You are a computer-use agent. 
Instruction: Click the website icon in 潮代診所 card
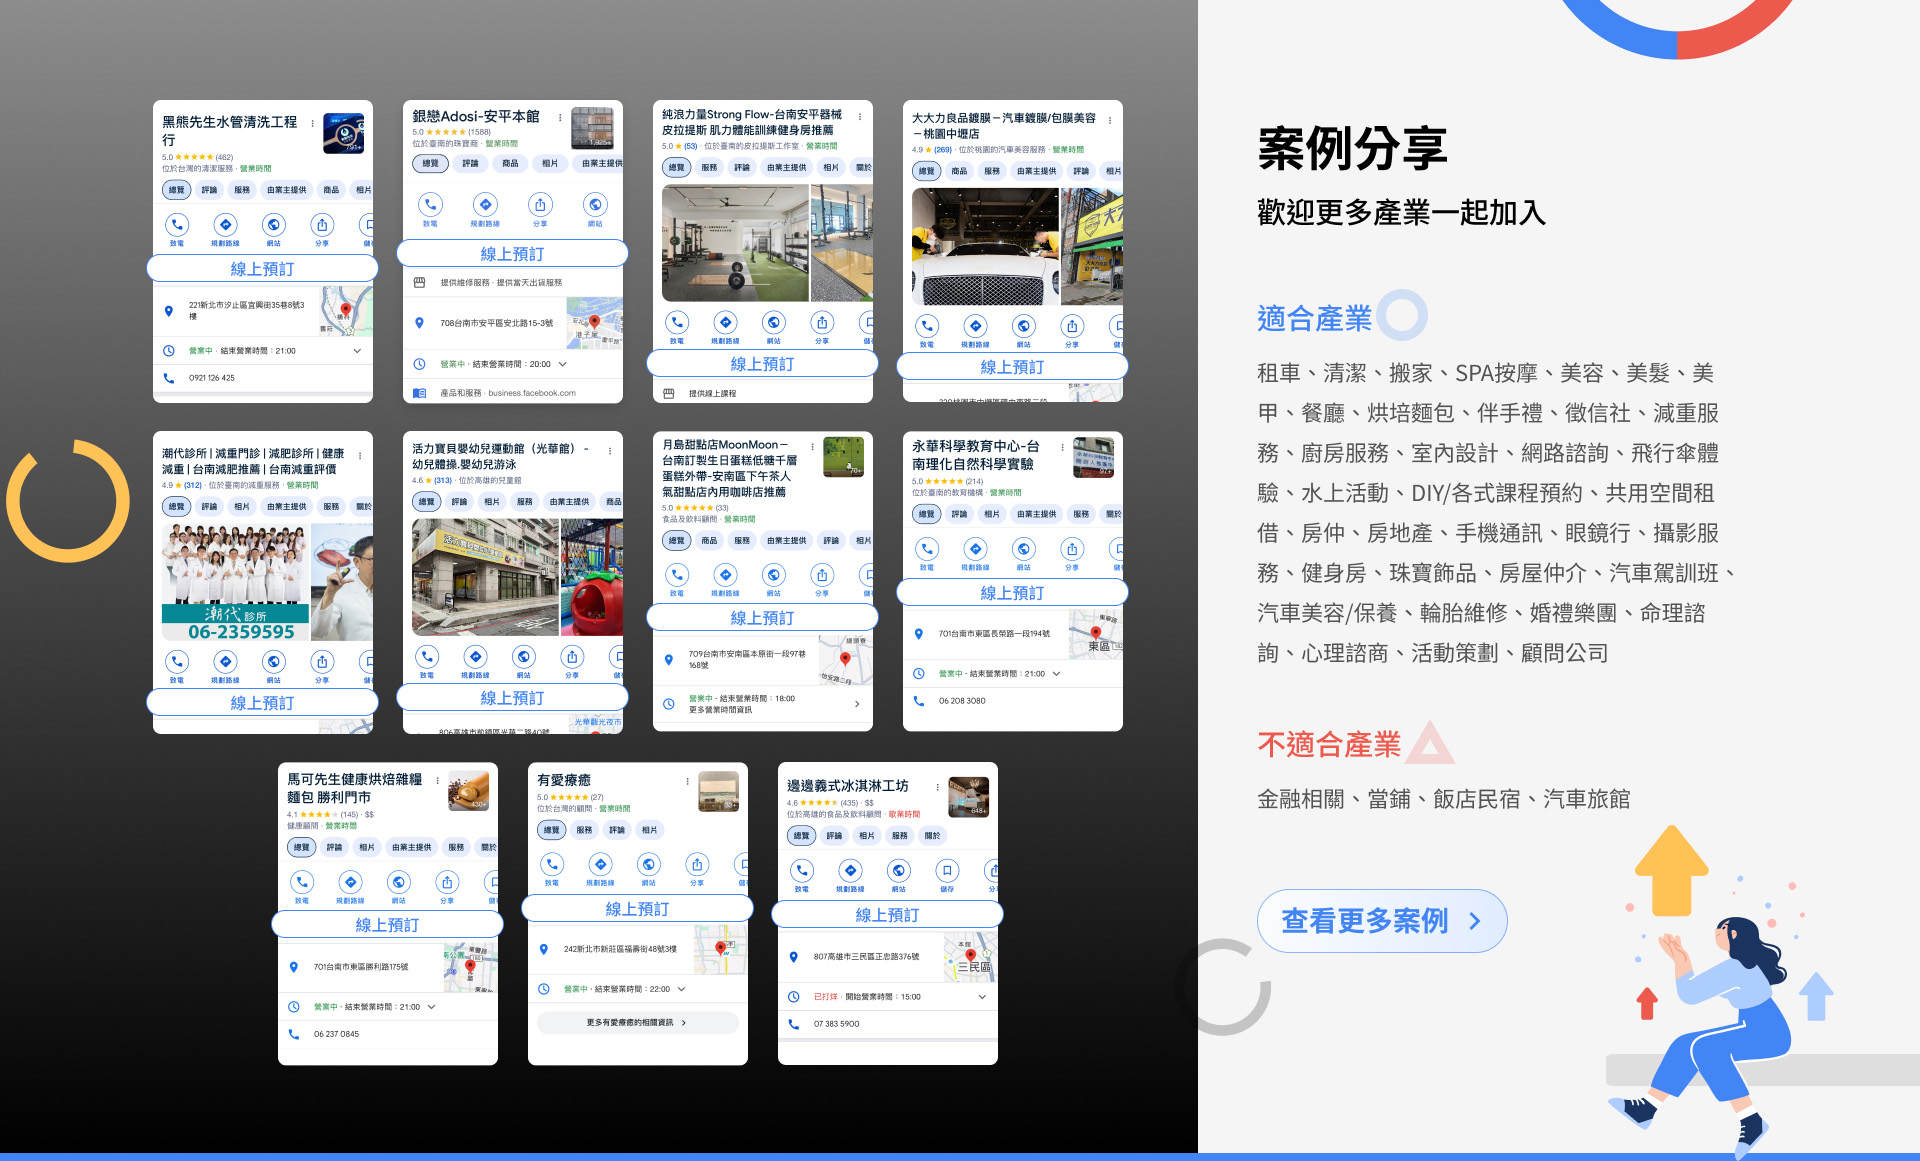tap(273, 662)
